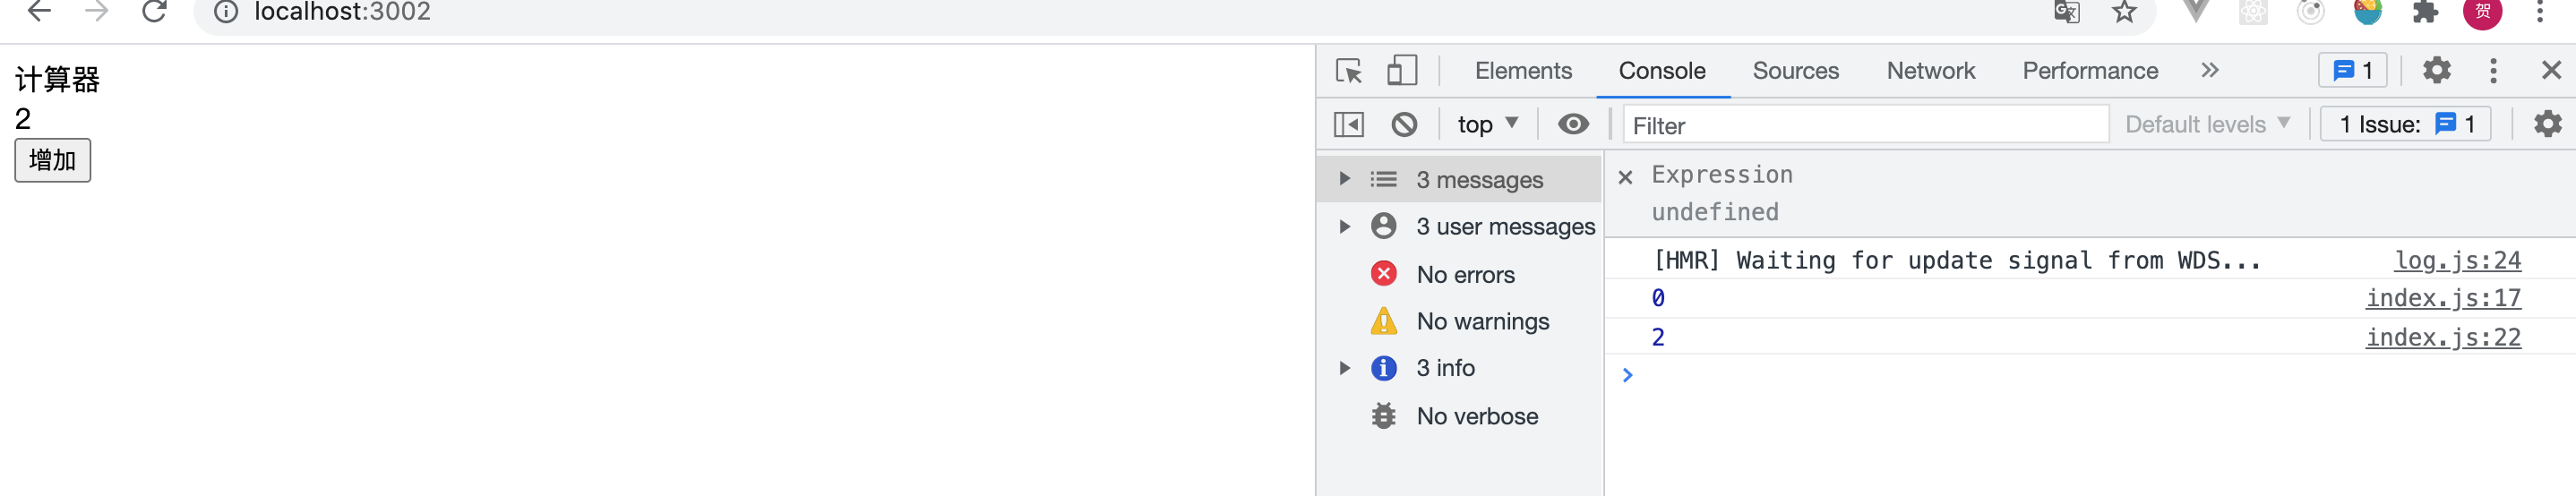Screen dimensions: 2576x496
Task: Reload the localhost page
Action: coord(154,11)
